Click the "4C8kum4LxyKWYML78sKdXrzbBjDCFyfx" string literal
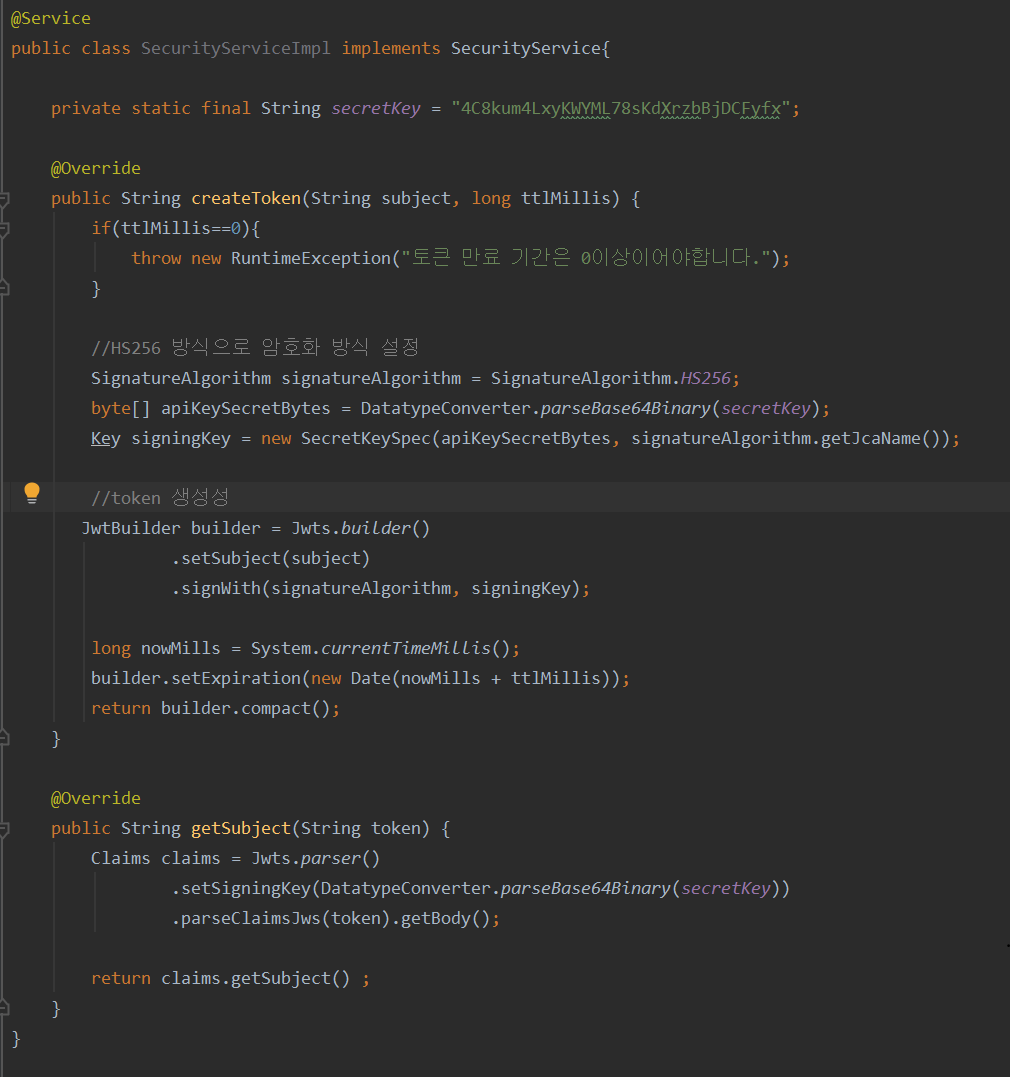This screenshot has height=1077, width=1010. pyautogui.click(x=620, y=109)
